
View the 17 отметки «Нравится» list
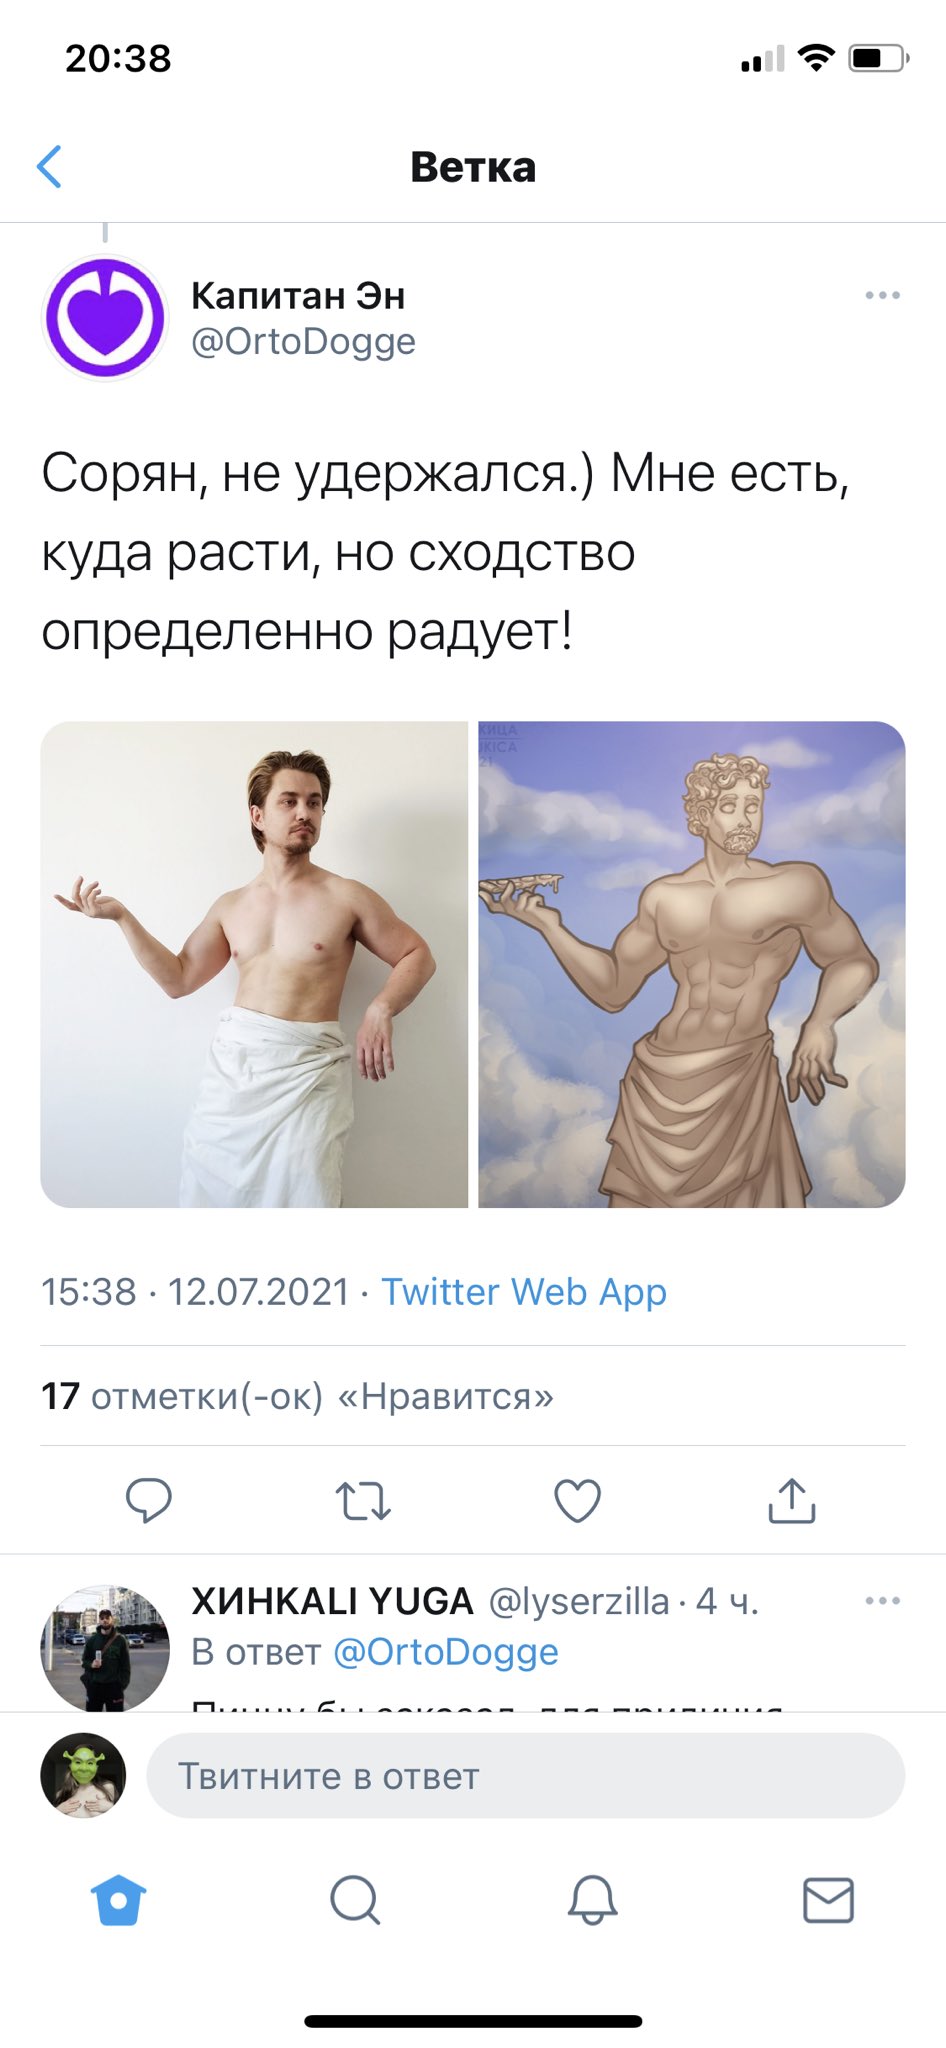[297, 1396]
